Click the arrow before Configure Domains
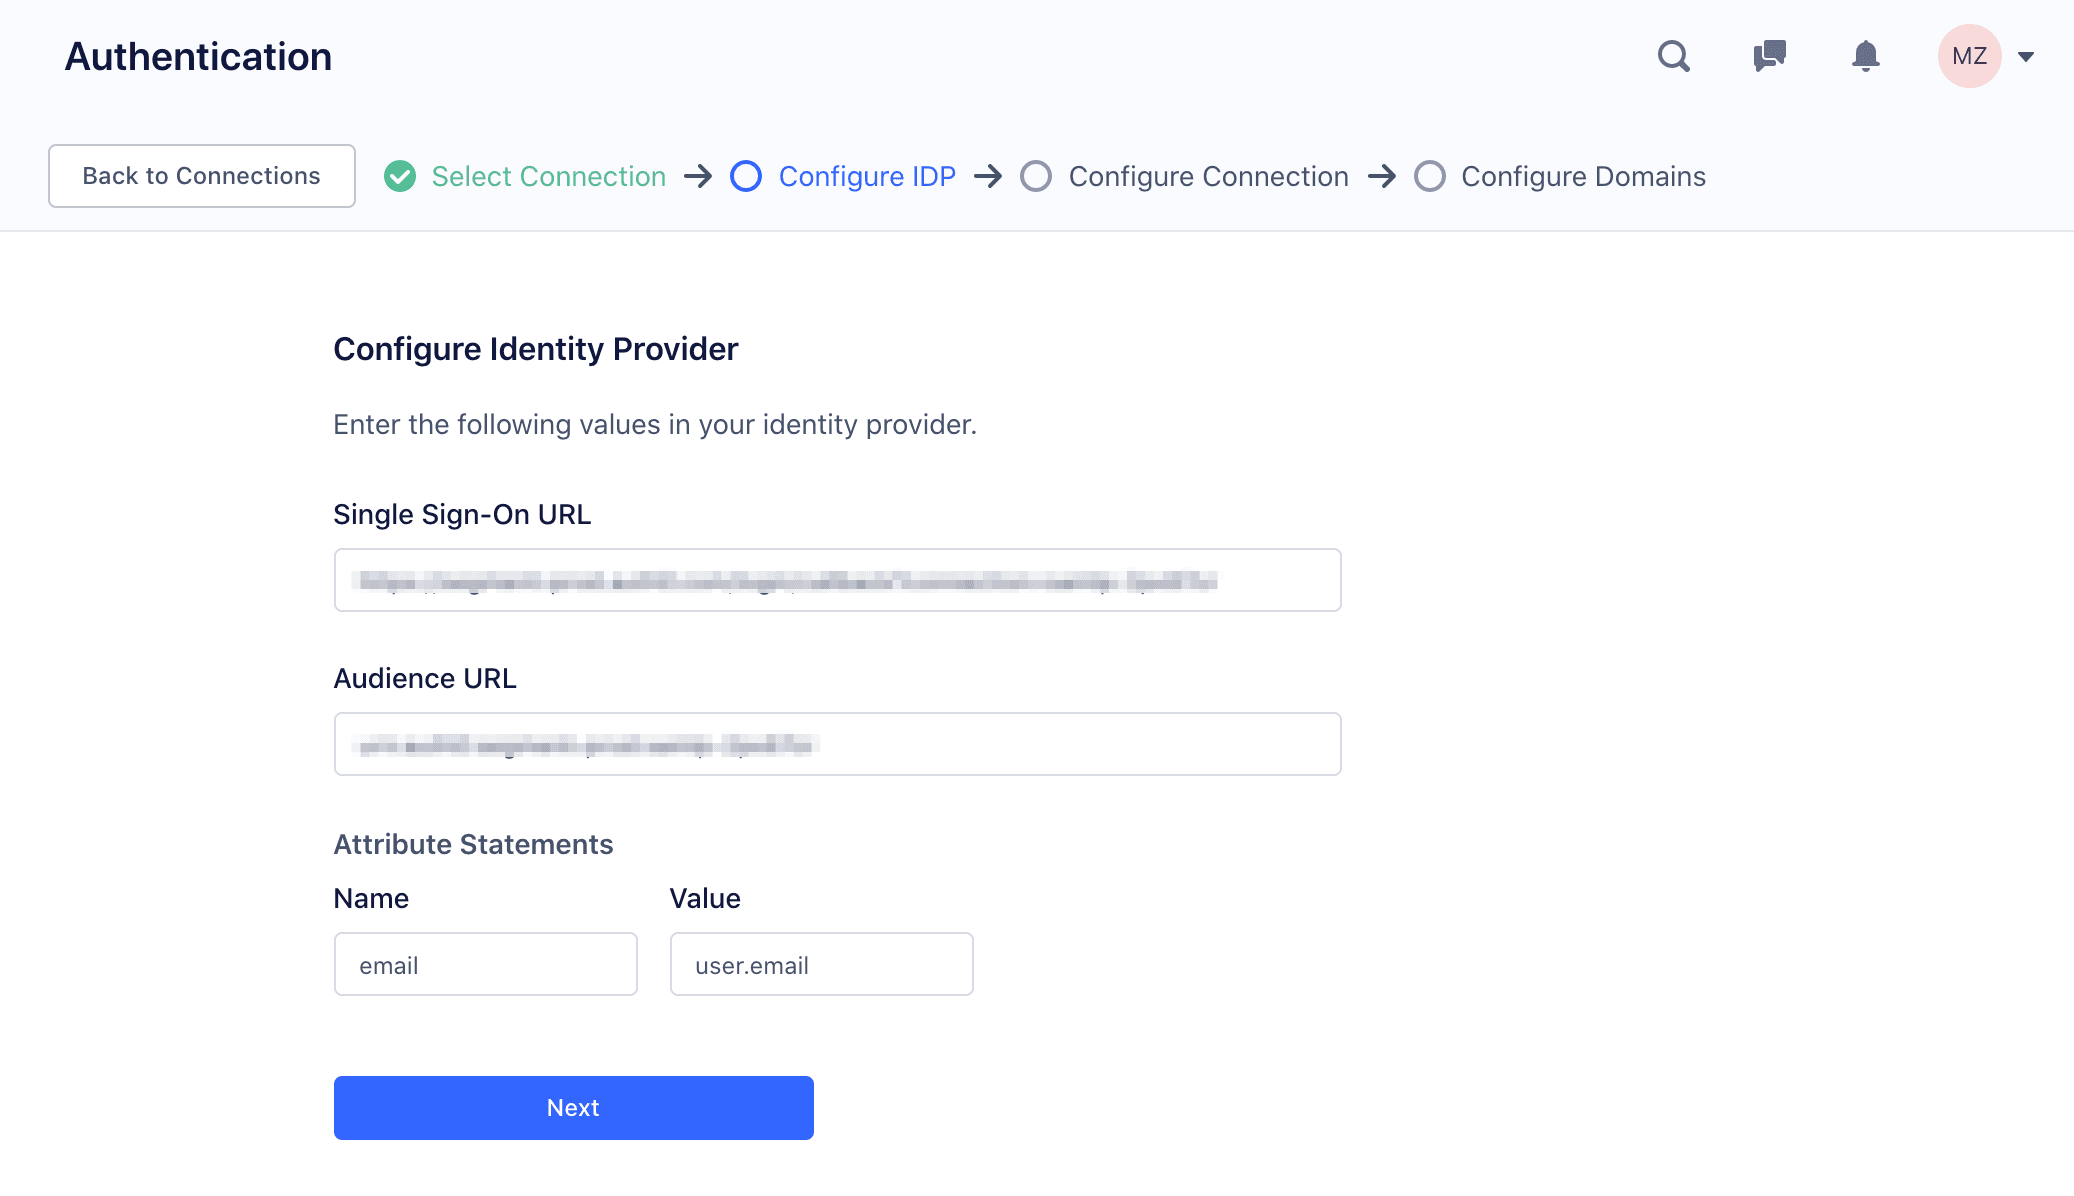Image resolution: width=2074 pixels, height=1196 pixels. 1384,176
